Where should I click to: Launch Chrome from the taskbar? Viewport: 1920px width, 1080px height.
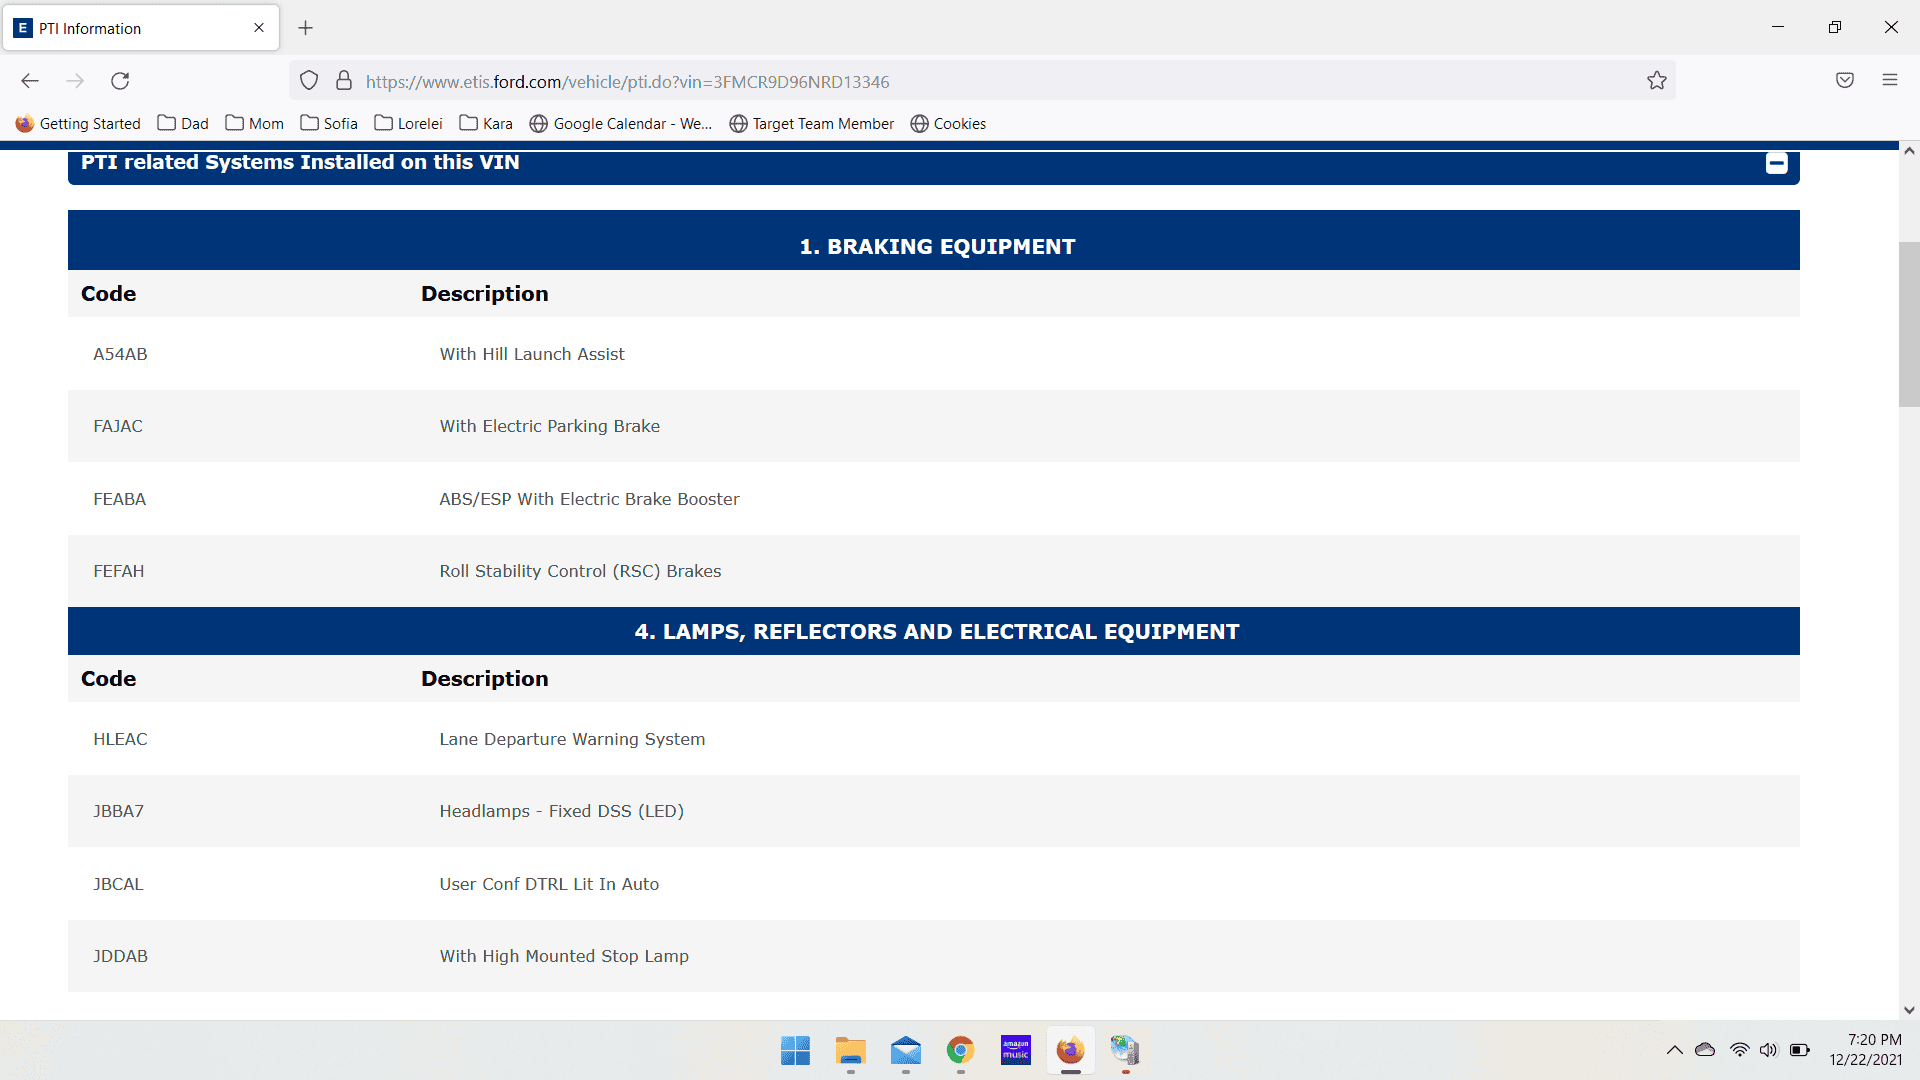(x=960, y=1050)
